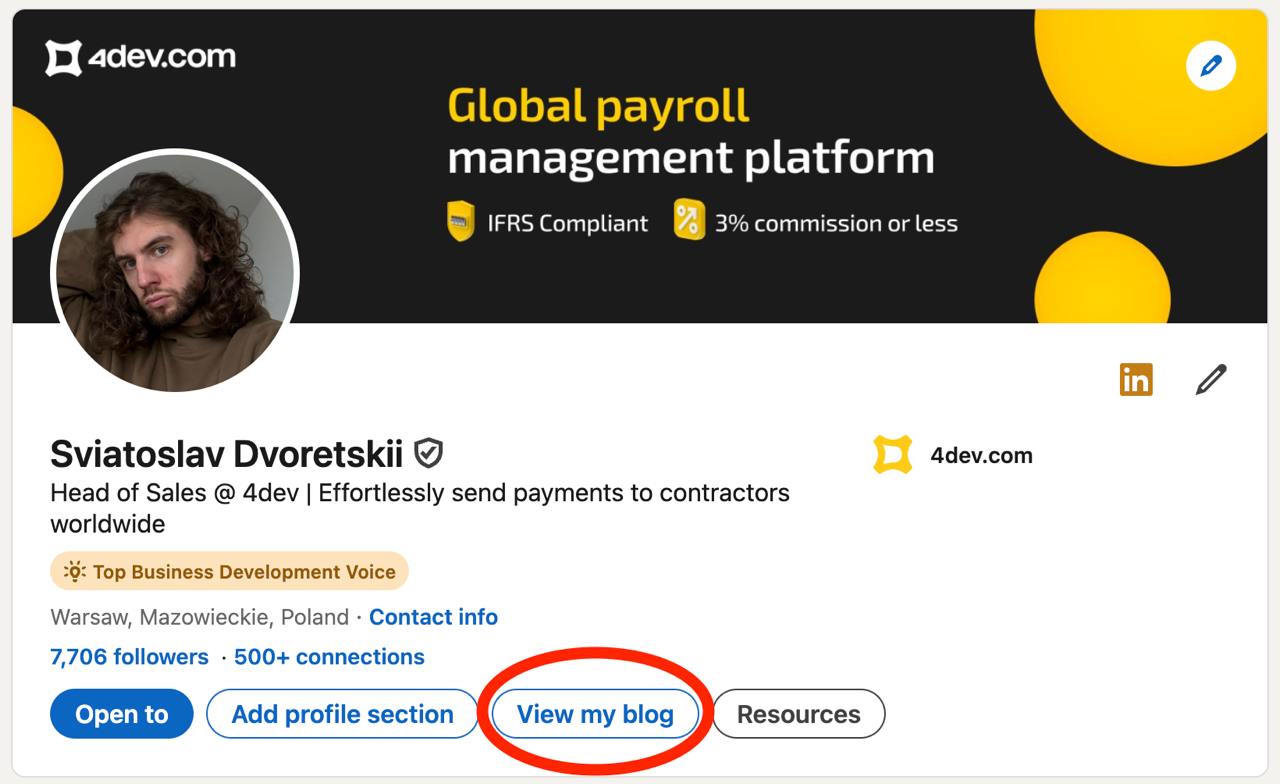Click the IFRS Compliant shield icon
Viewport: 1280px width, 784px height.
[x=460, y=222]
